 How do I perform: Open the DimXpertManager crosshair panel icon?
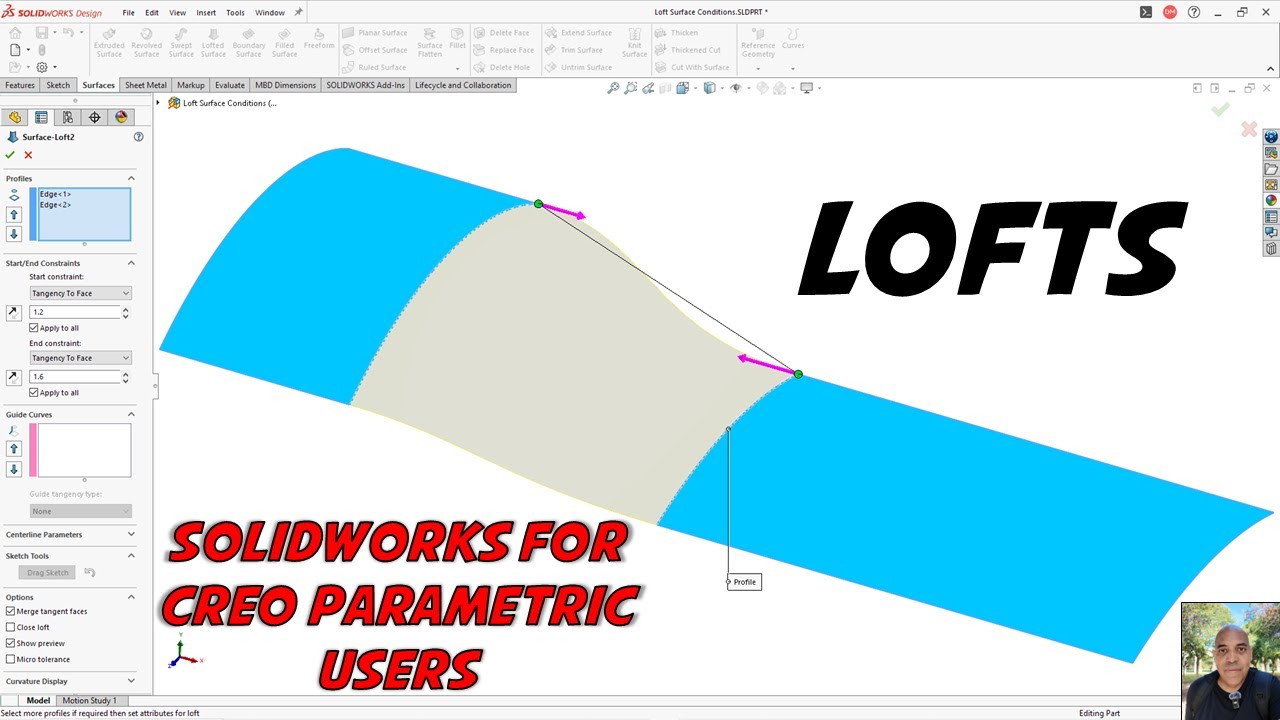click(95, 117)
